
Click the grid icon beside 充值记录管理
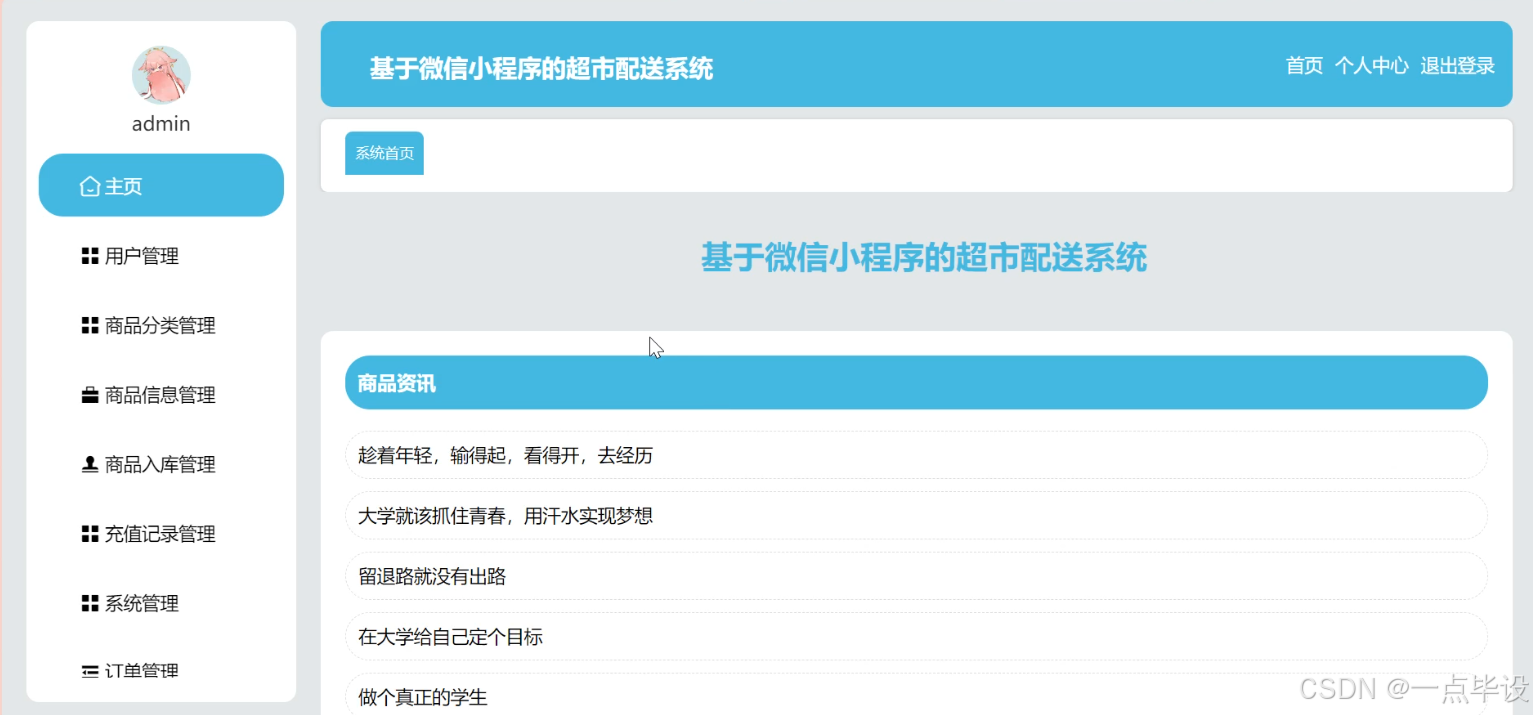[x=90, y=534]
